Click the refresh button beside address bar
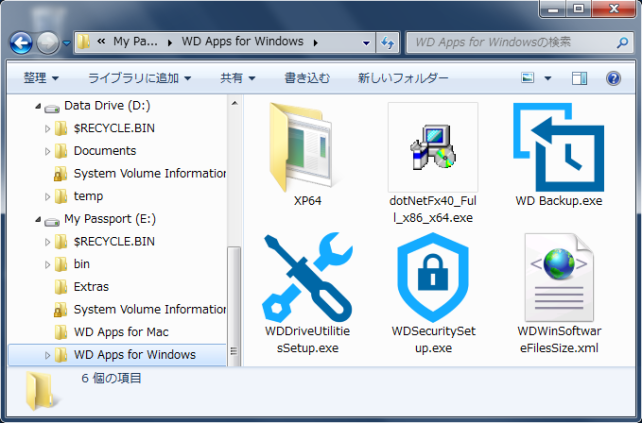The height and width of the screenshot is (423, 642). tap(387, 42)
